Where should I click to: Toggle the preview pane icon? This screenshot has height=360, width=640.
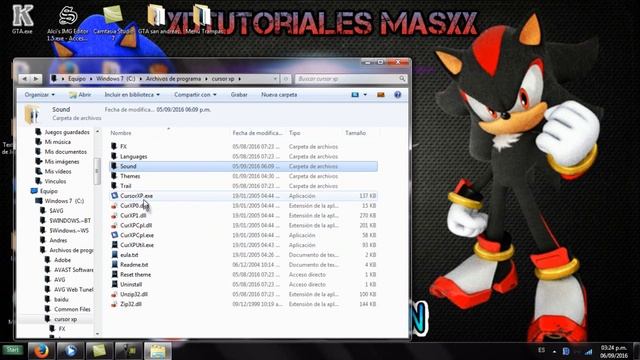[381, 95]
